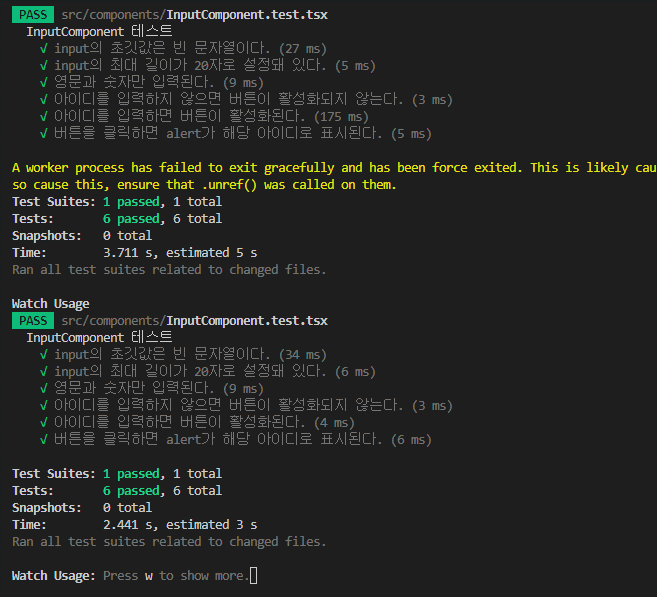The height and width of the screenshot is (597, 657).
Task: Click the last "Ran all test suites" line
Action: (169, 541)
